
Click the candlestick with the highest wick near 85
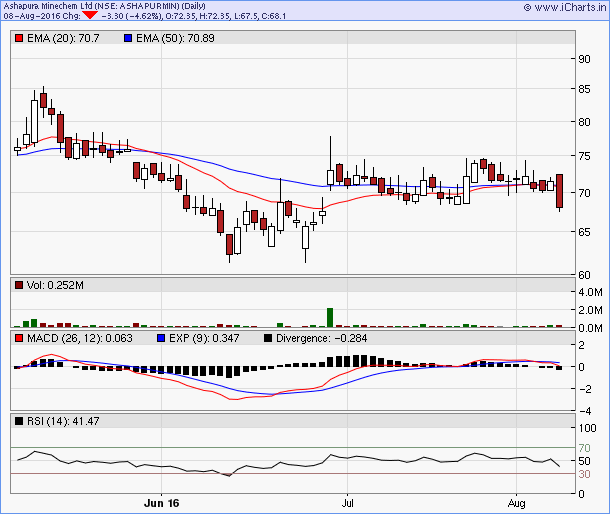[x=43, y=101]
